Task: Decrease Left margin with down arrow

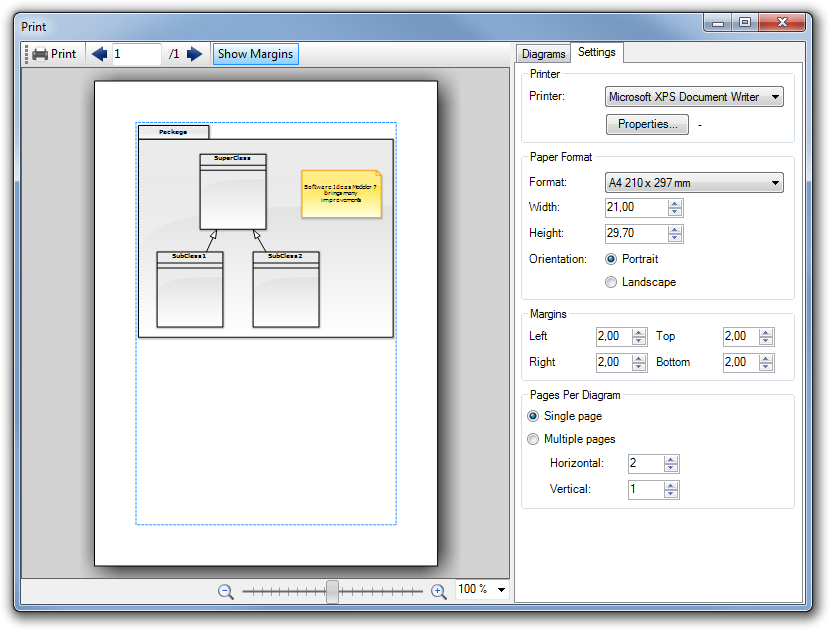Action: tap(639, 341)
